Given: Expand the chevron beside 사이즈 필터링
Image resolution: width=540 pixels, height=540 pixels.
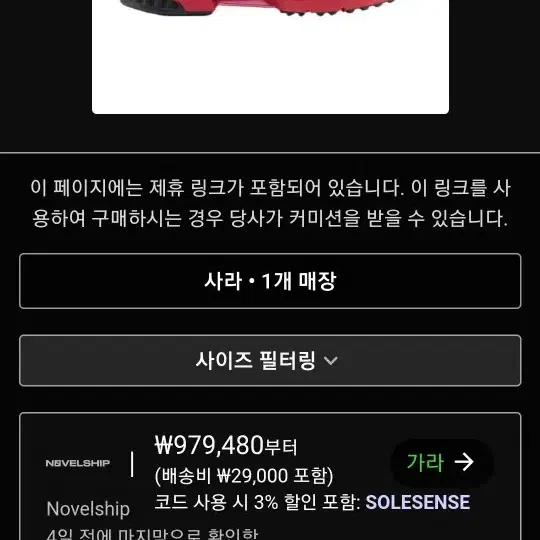Looking at the screenshot, I should [x=331, y=361].
